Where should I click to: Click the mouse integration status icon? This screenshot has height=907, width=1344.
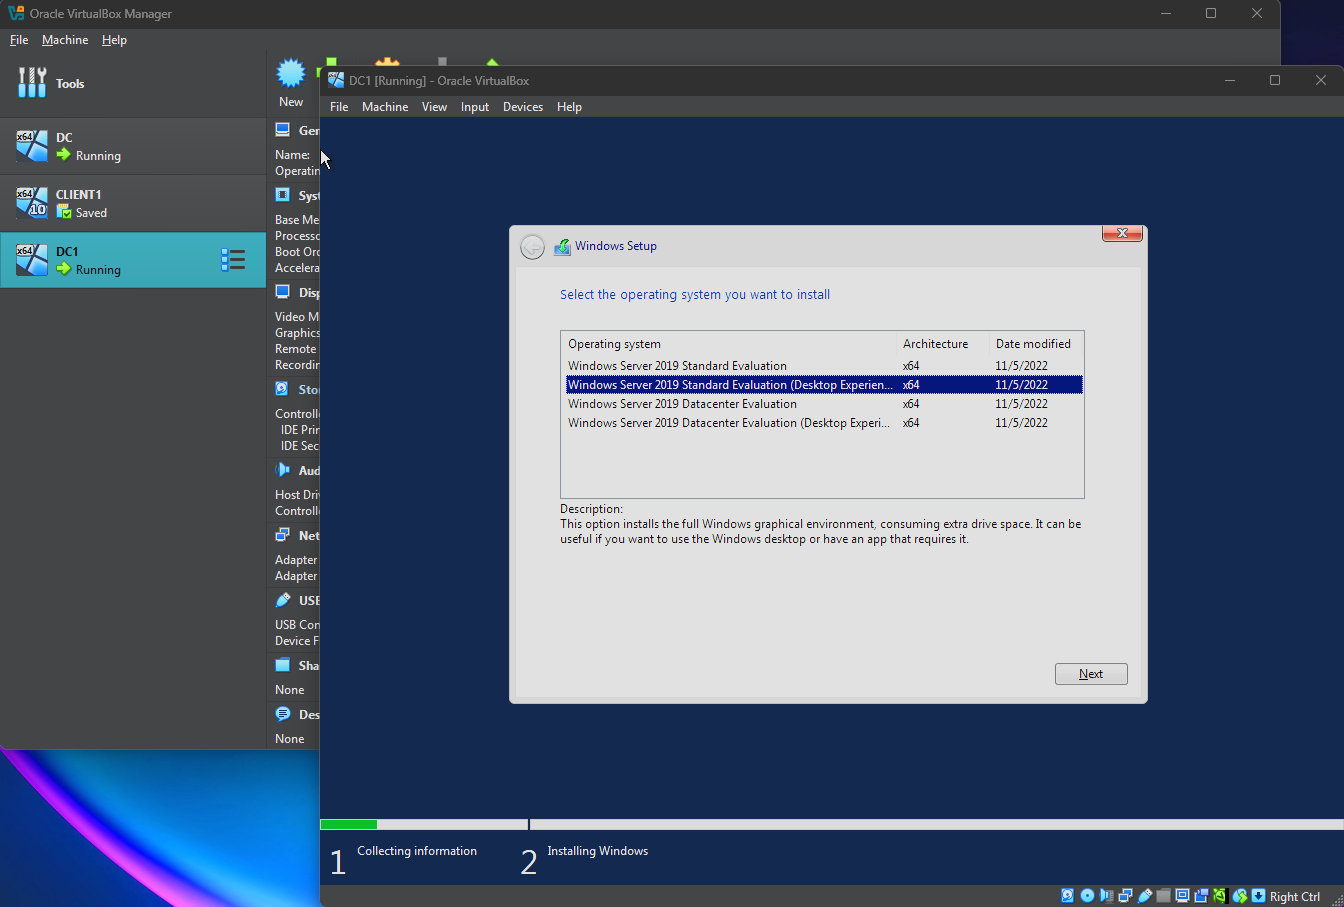coord(1240,896)
